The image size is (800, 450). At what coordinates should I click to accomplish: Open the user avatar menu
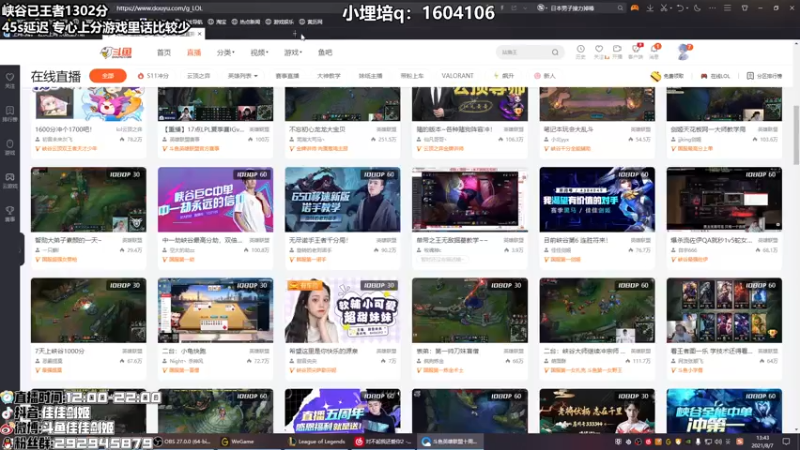pos(684,52)
